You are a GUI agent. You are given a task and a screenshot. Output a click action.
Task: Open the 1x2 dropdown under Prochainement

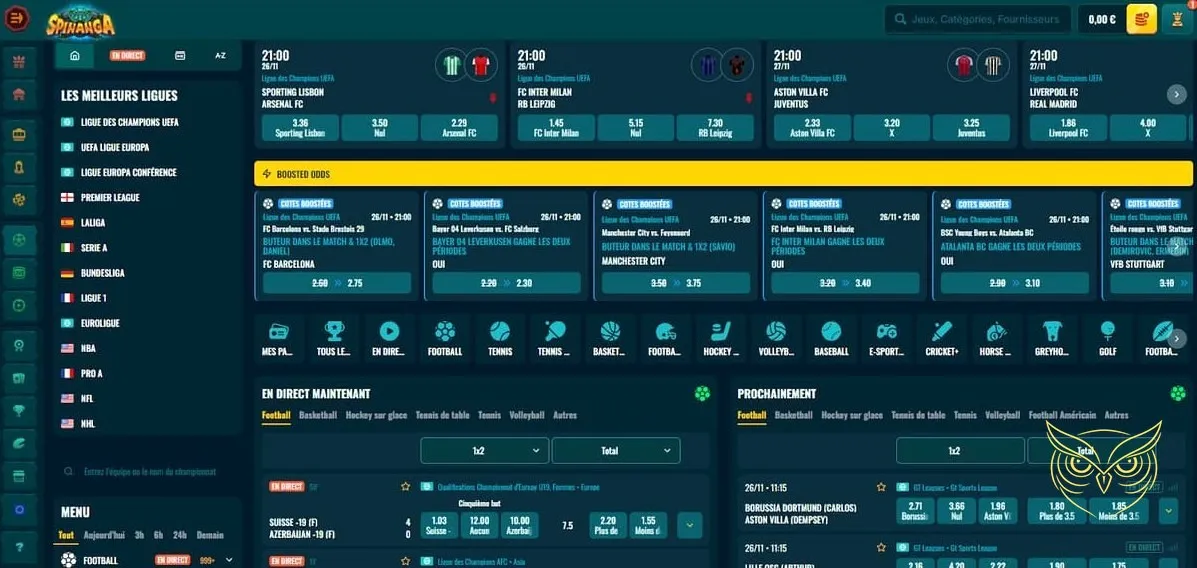(960, 450)
